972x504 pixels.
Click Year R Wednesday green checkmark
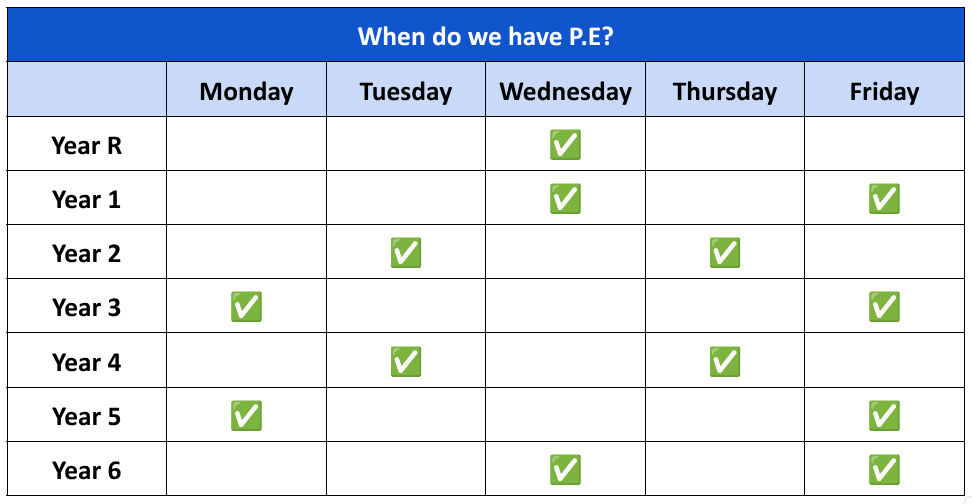pyautogui.click(x=565, y=144)
